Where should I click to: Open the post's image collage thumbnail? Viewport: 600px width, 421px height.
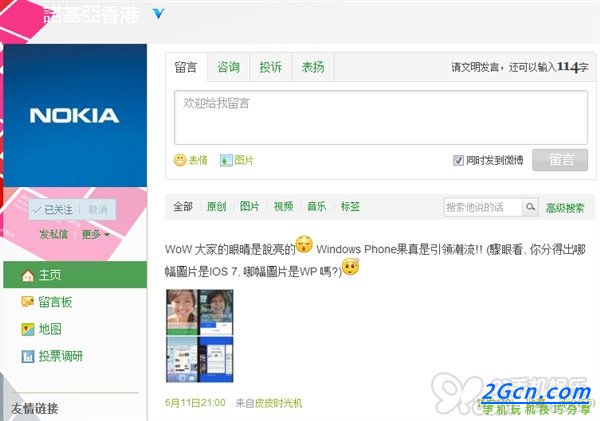pyautogui.click(x=199, y=336)
